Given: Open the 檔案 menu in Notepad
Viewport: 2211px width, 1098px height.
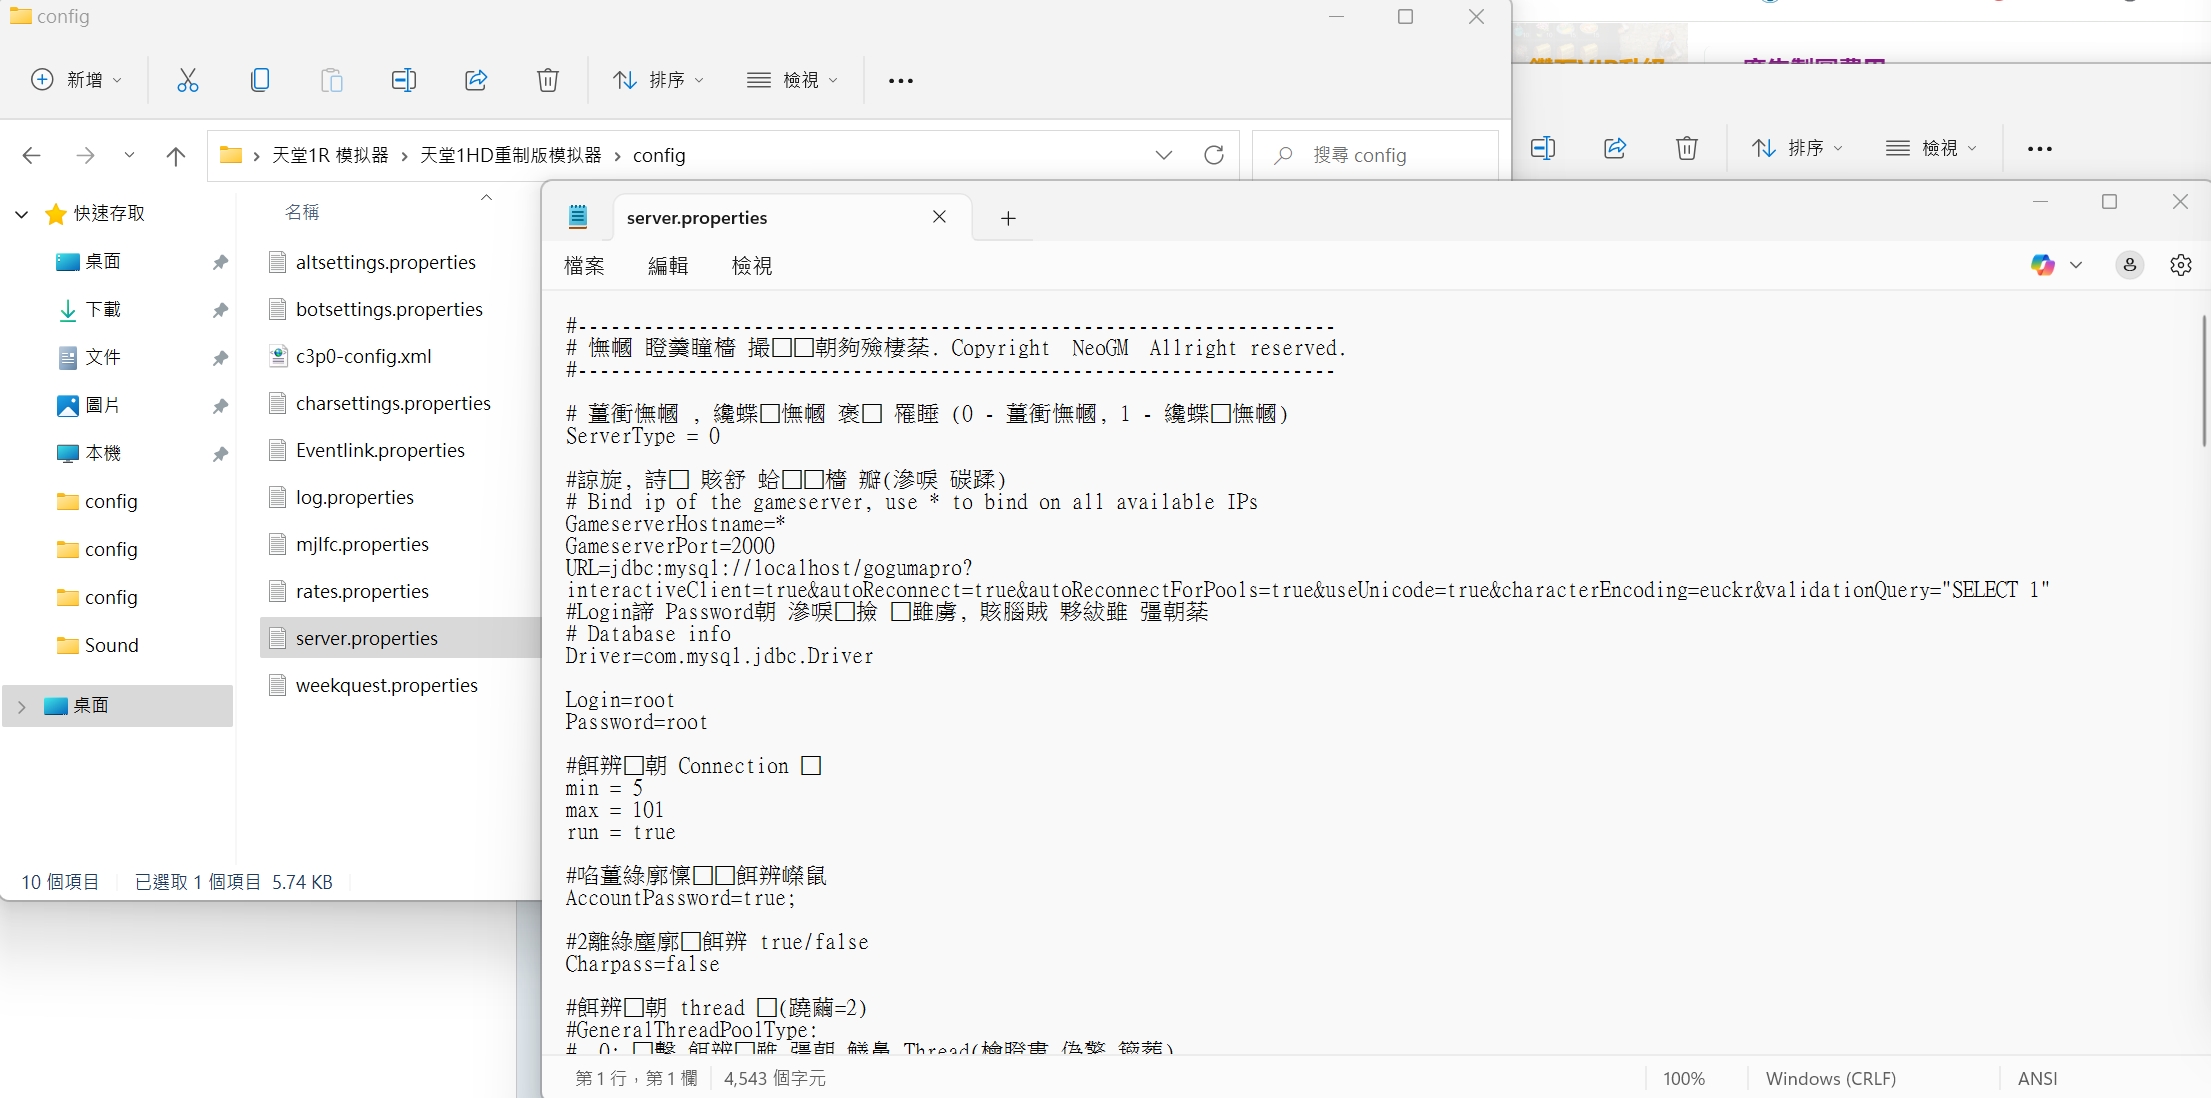Looking at the screenshot, I should click(584, 266).
